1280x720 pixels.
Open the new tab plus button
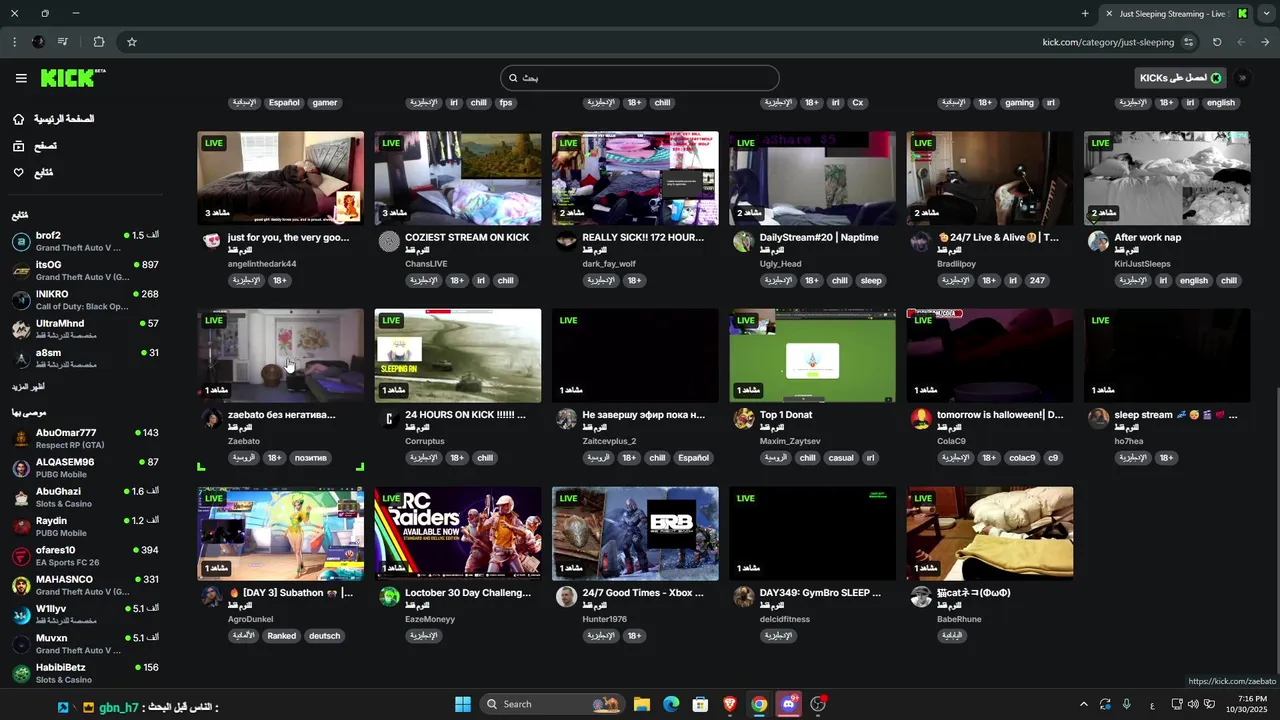[x=1085, y=14]
